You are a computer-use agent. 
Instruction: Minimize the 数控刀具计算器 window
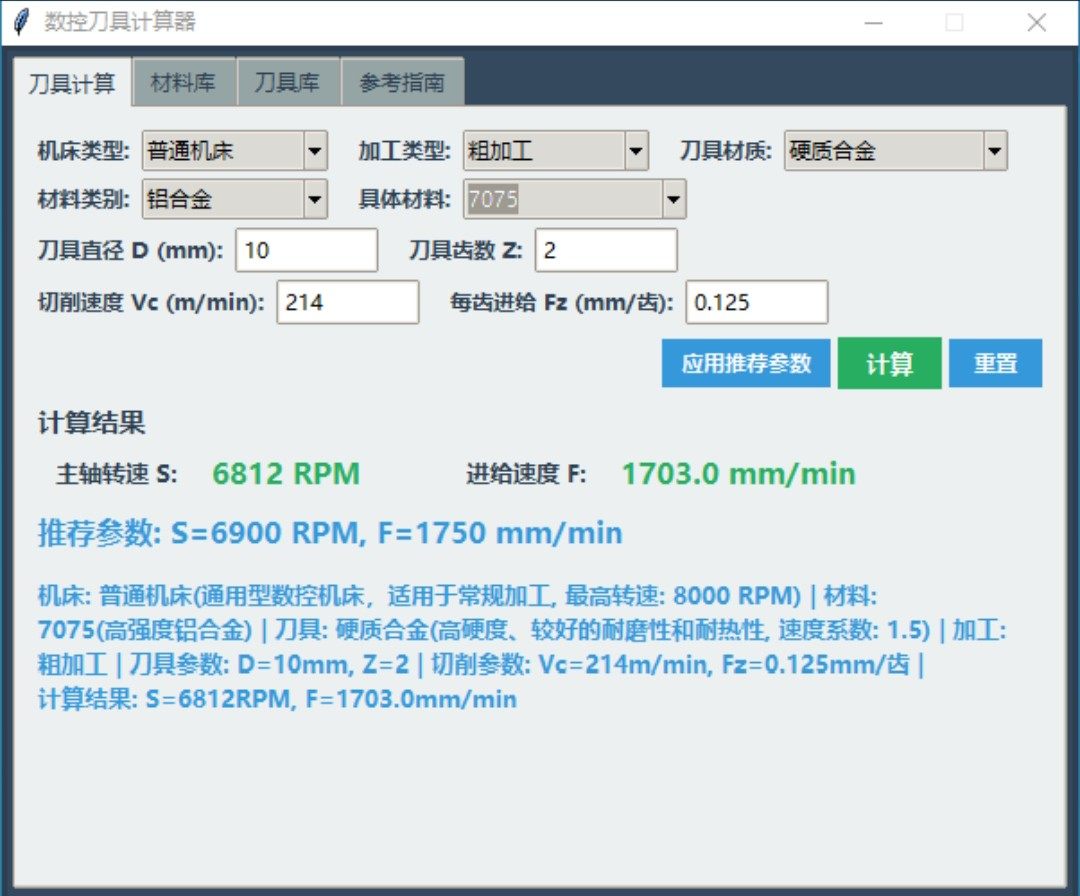pos(873,22)
